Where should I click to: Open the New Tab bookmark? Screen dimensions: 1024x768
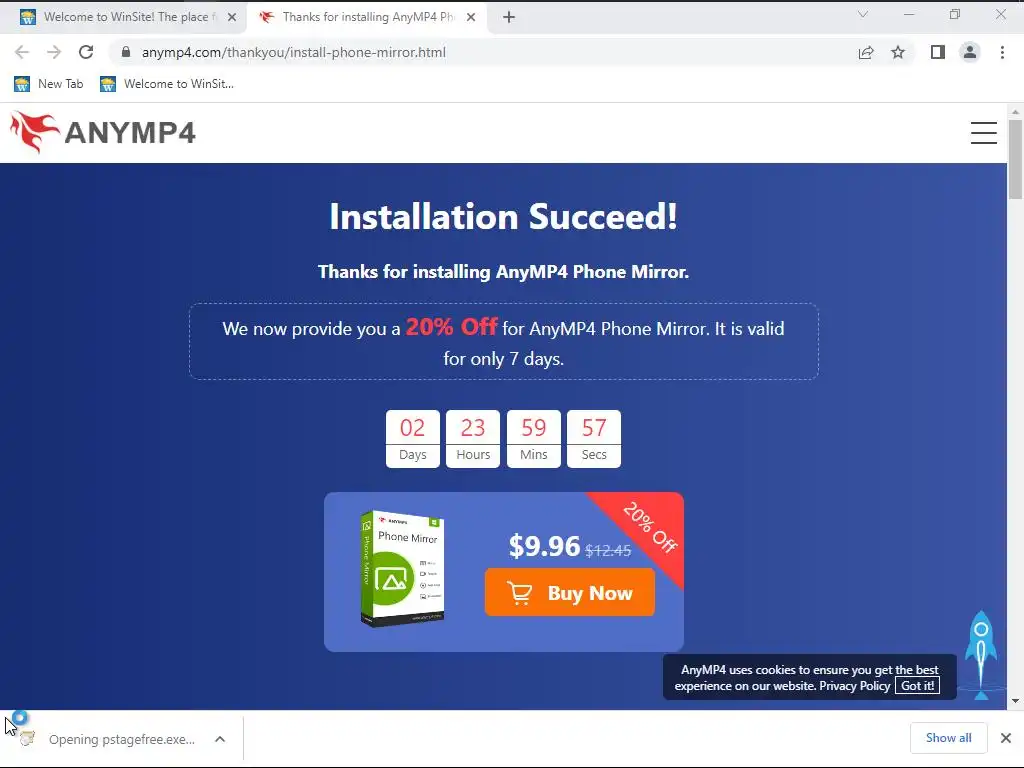pyautogui.click(x=49, y=84)
